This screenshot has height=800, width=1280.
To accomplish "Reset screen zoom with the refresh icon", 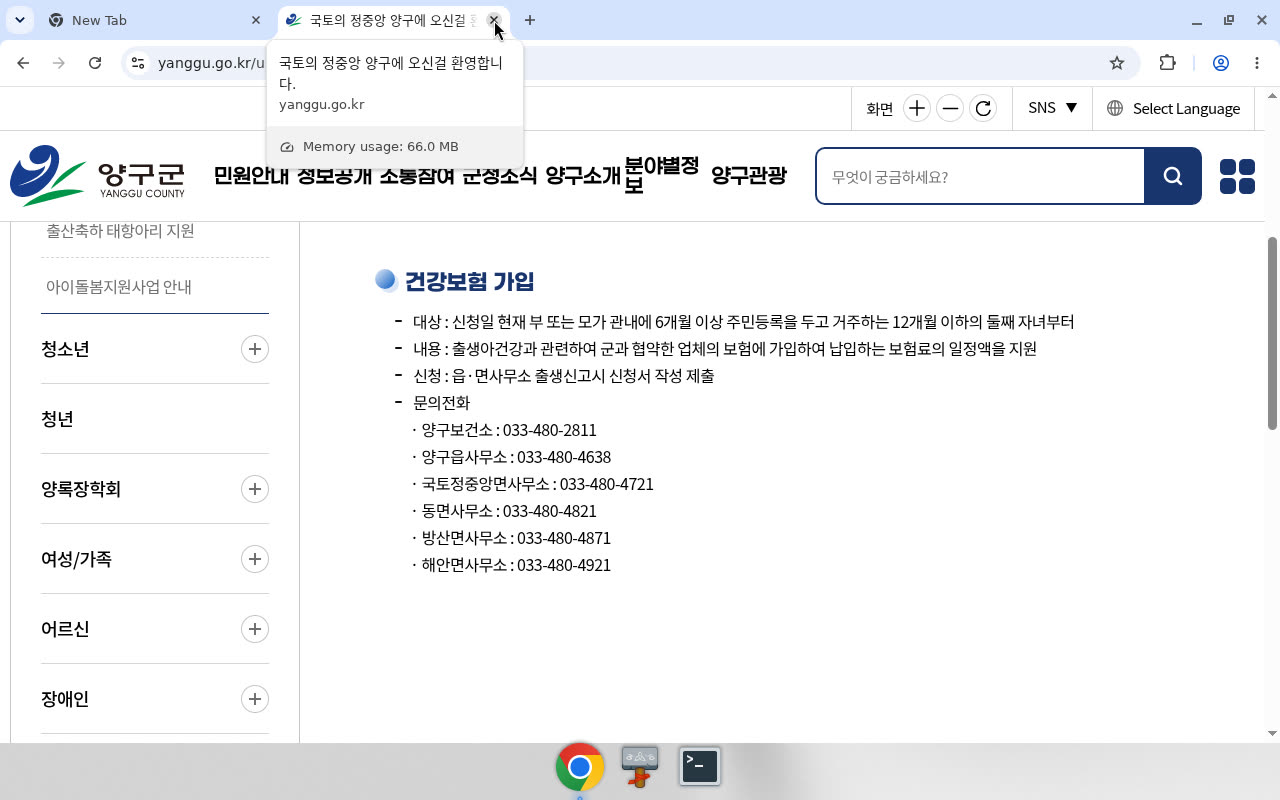I will point(984,108).
